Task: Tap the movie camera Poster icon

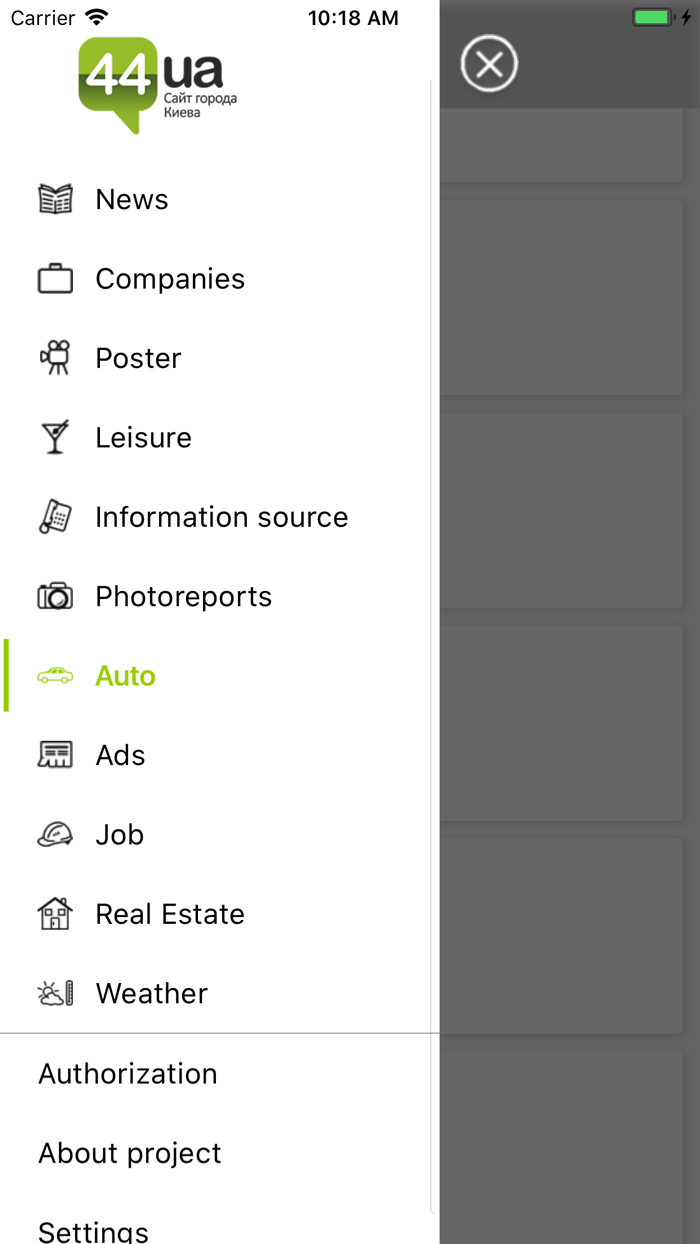Action: [55, 358]
